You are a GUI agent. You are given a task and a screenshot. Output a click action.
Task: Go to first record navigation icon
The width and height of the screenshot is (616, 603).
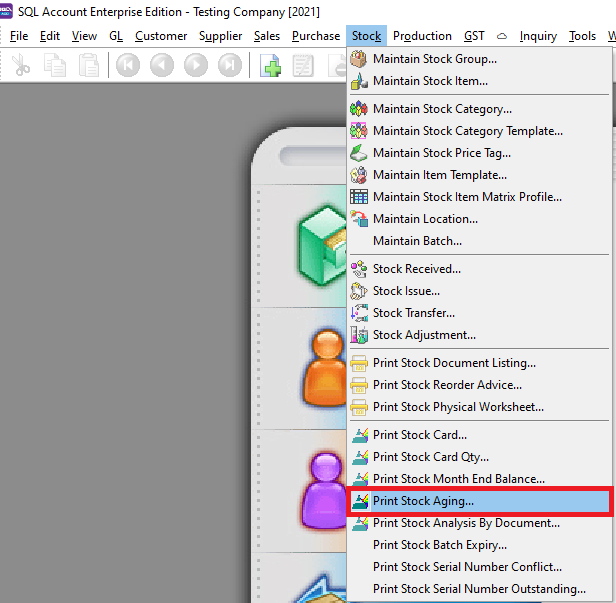(127, 66)
